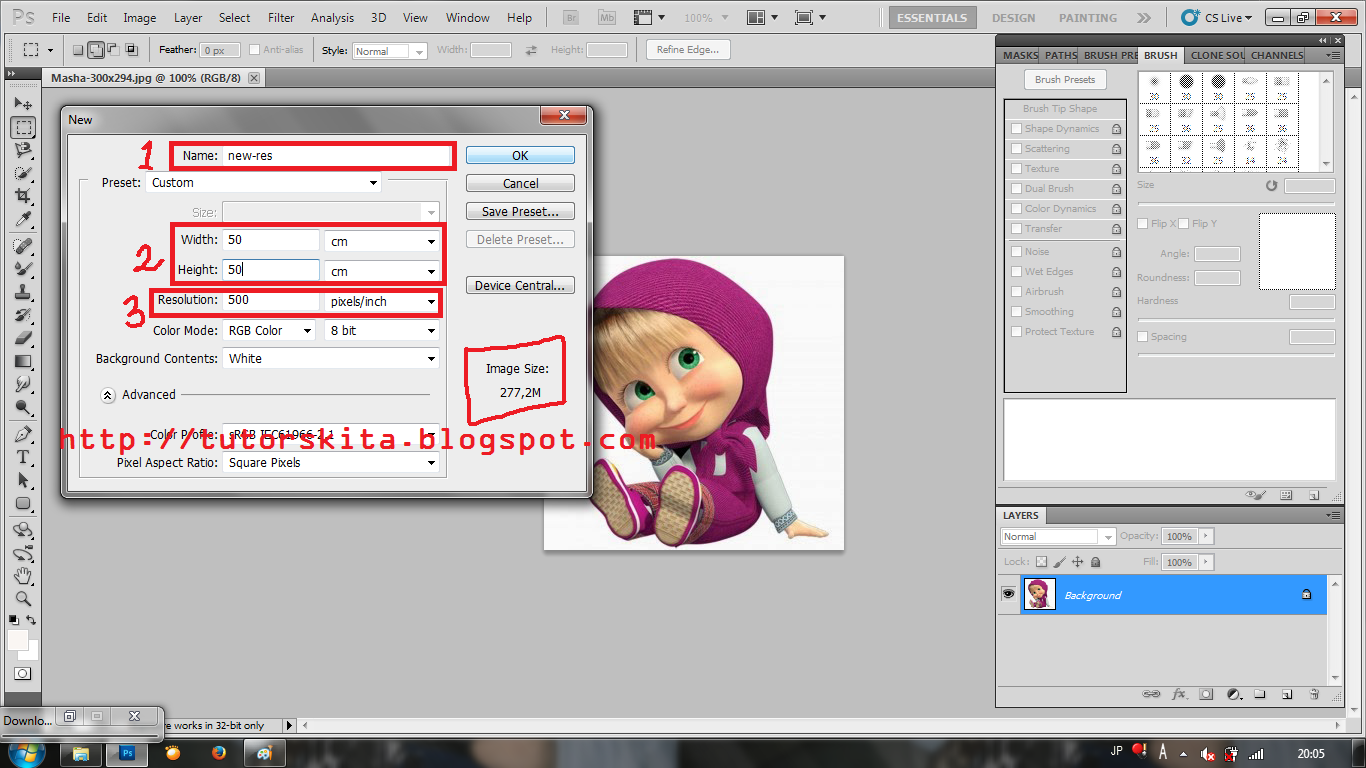Click the foreground color swatch
This screenshot has width=1366, height=768.
(18, 640)
